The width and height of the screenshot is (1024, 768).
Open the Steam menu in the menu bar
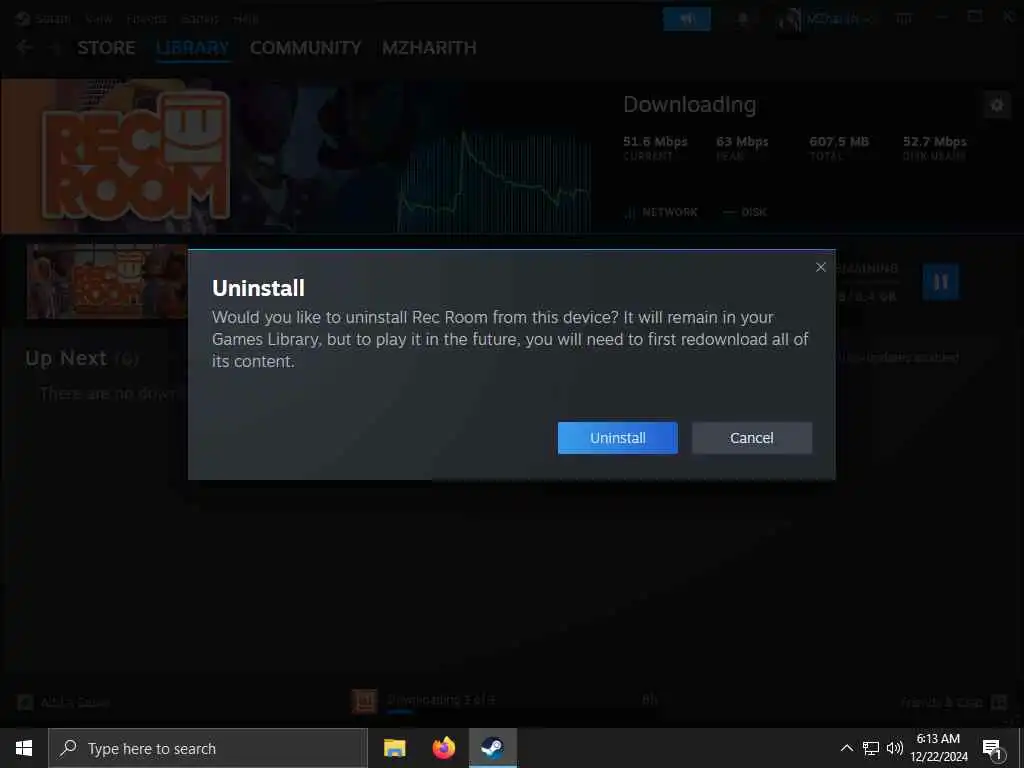(x=52, y=18)
